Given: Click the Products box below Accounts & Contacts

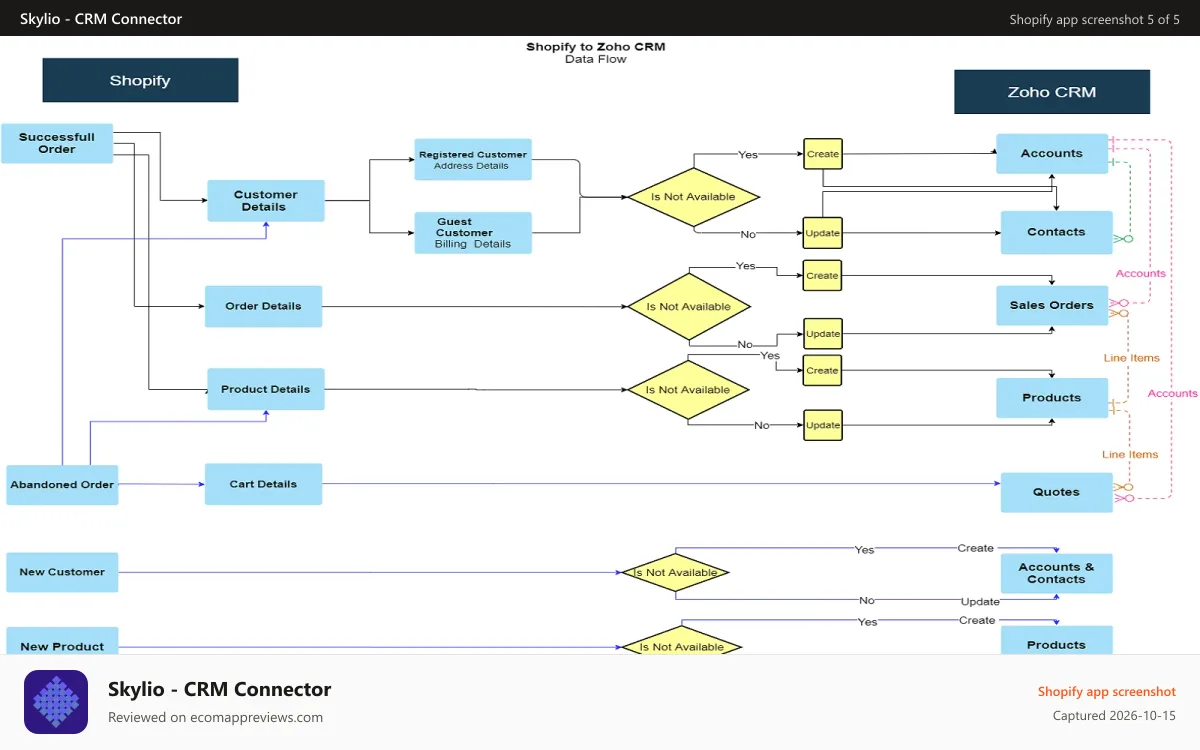Looking at the screenshot, I should point(1057,641).
